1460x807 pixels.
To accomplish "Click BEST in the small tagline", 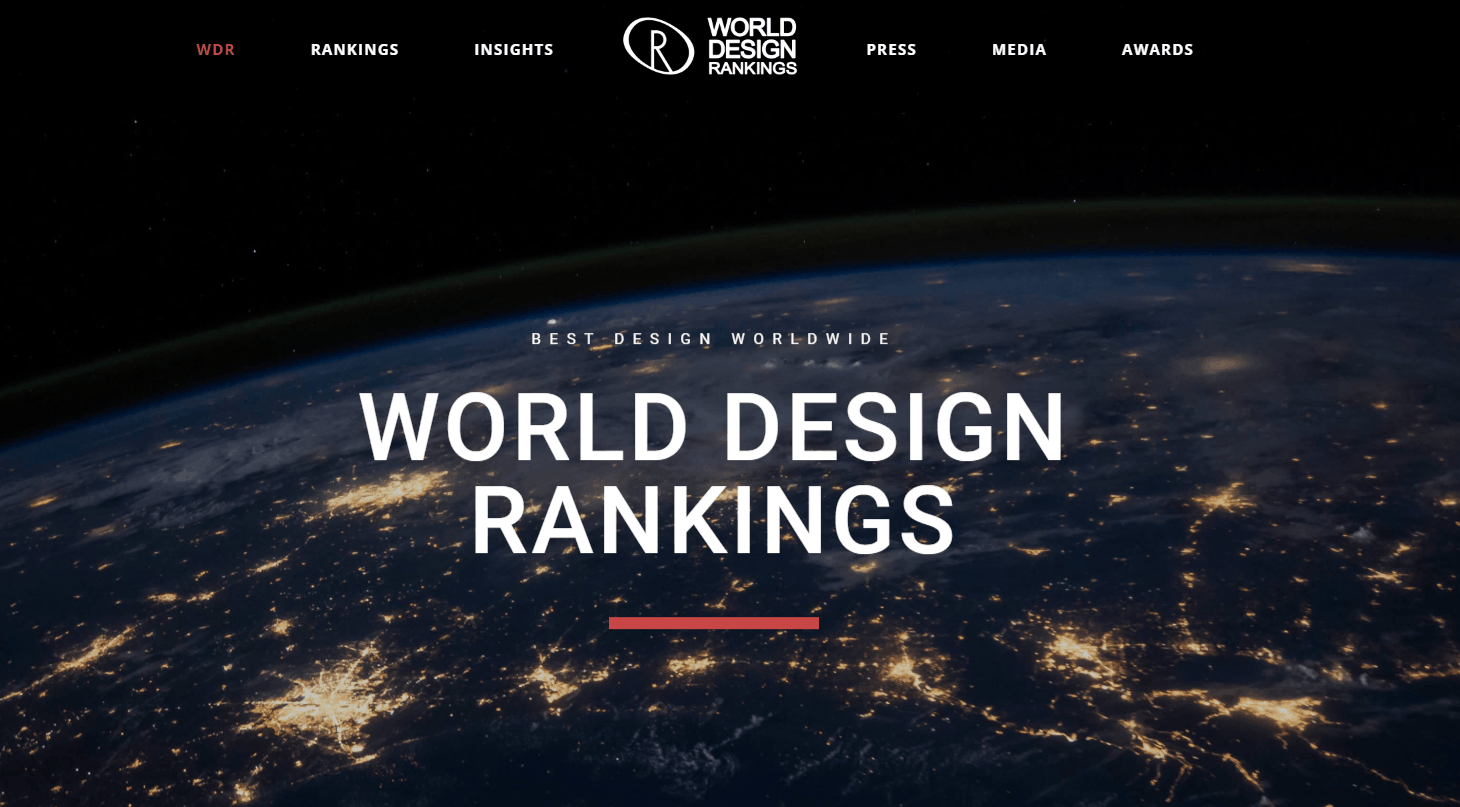I will [563, 339].
